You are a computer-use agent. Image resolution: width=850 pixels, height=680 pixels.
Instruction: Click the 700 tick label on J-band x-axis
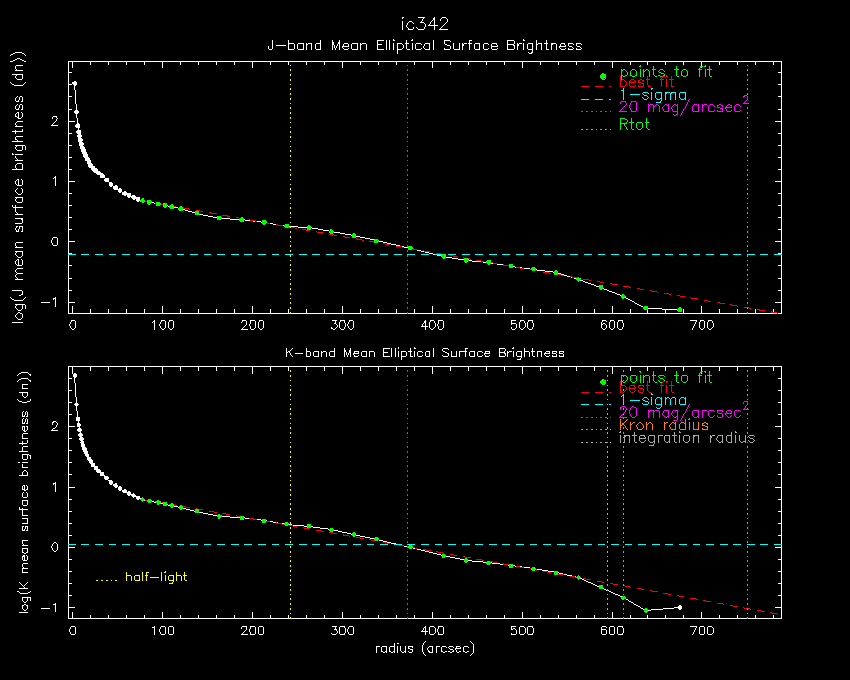[x=702, y=325]
